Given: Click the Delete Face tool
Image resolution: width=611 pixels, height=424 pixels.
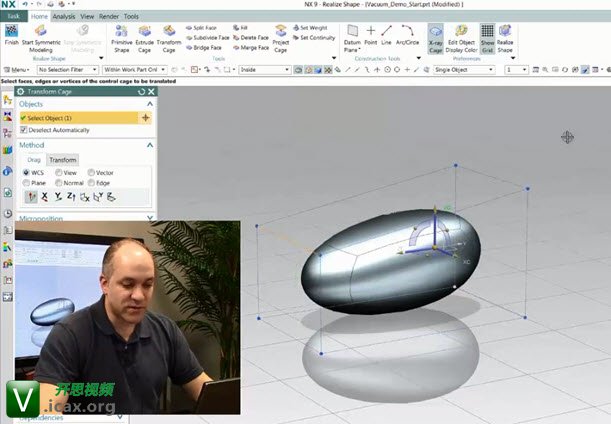Looking at the screenshot, I should [251, 38].
